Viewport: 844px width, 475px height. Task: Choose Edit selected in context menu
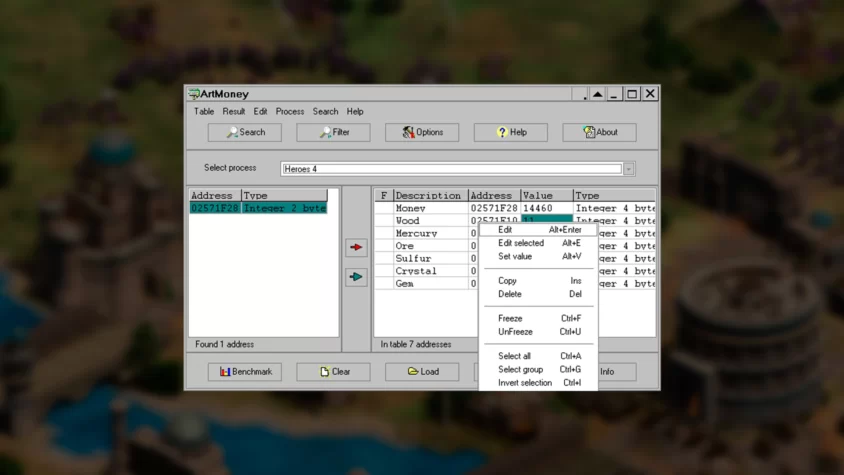coord(538,243)
